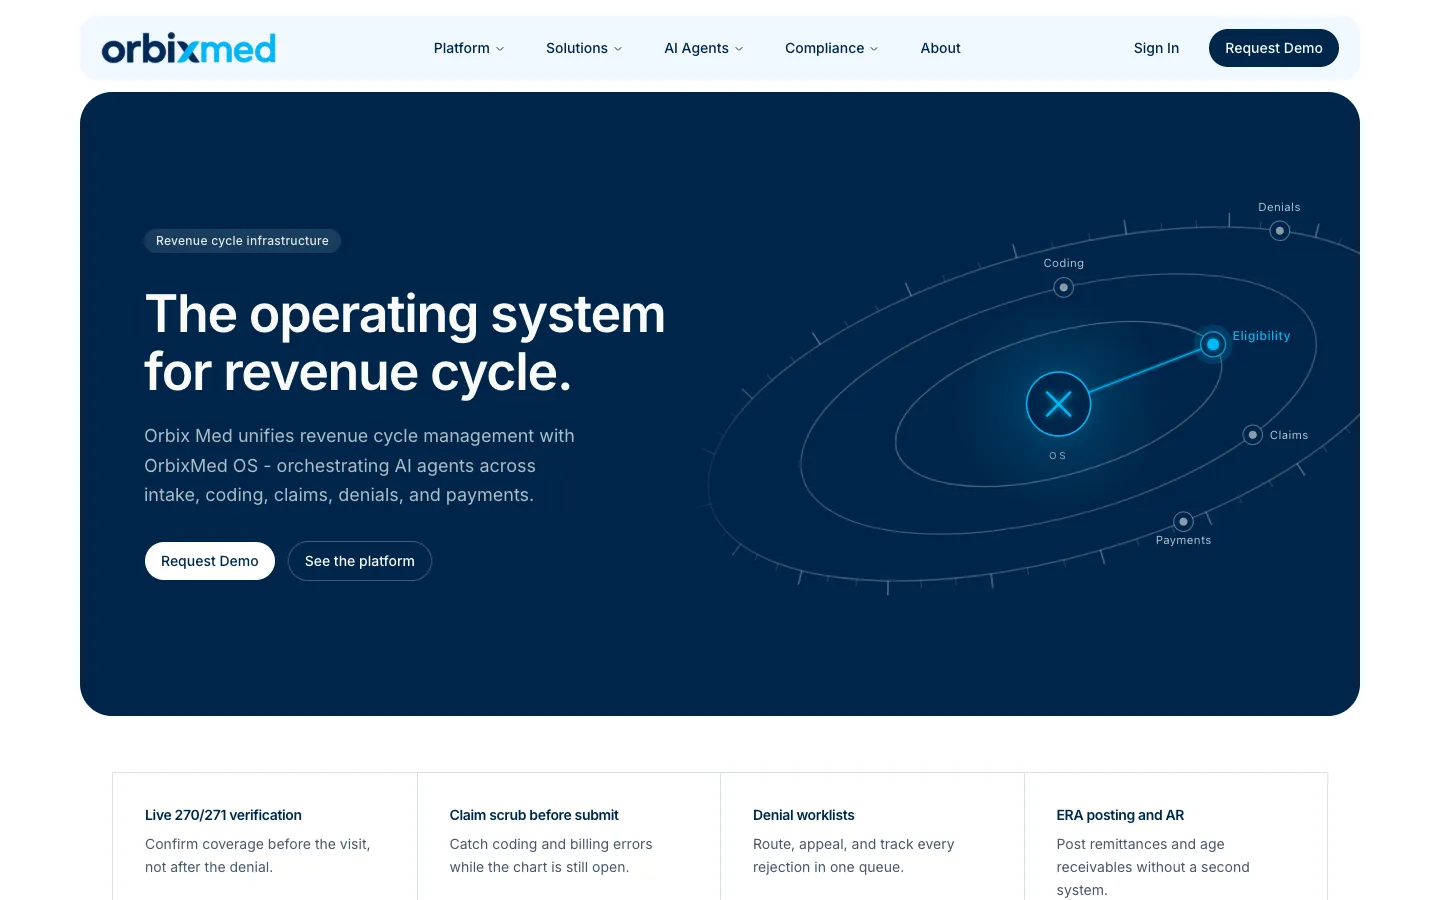The image size is (1440, 900).
Task: Open the Solutions menu
Action: point(584,48)
